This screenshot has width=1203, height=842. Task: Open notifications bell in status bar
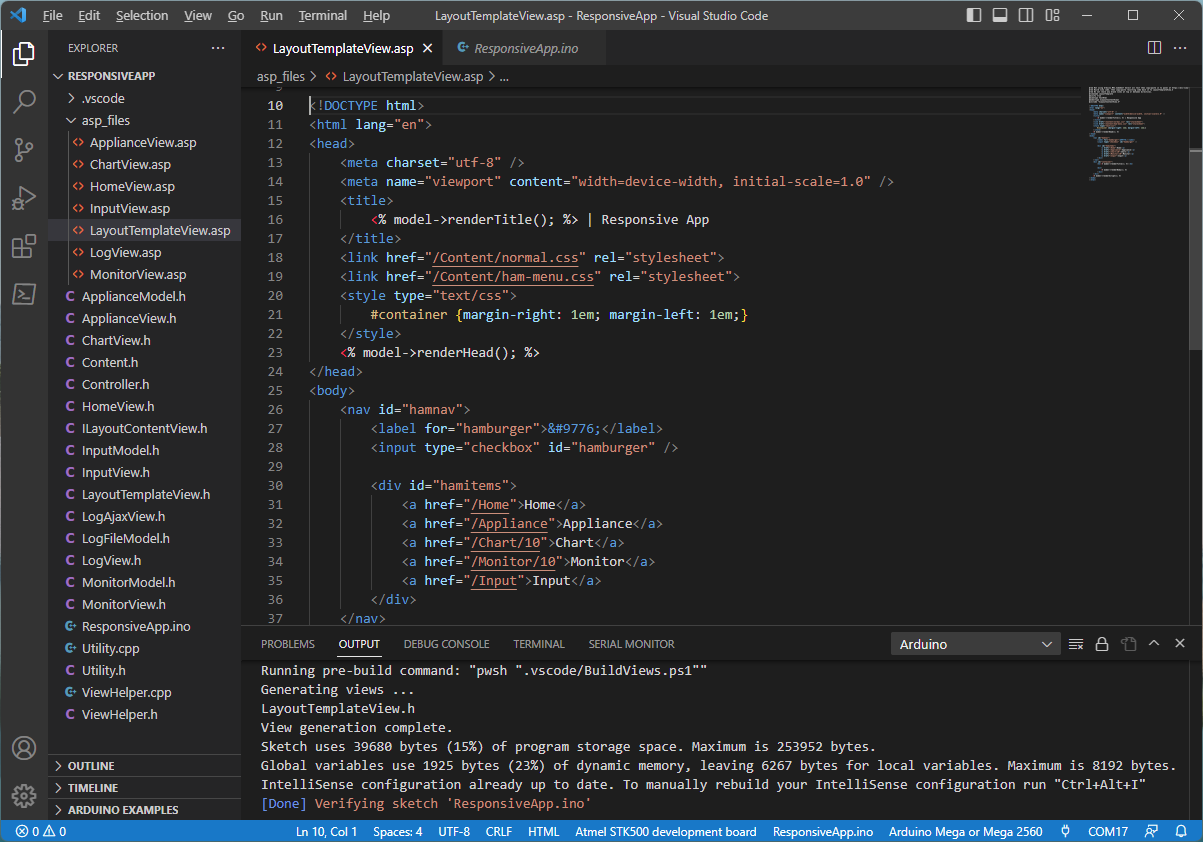1181,831
